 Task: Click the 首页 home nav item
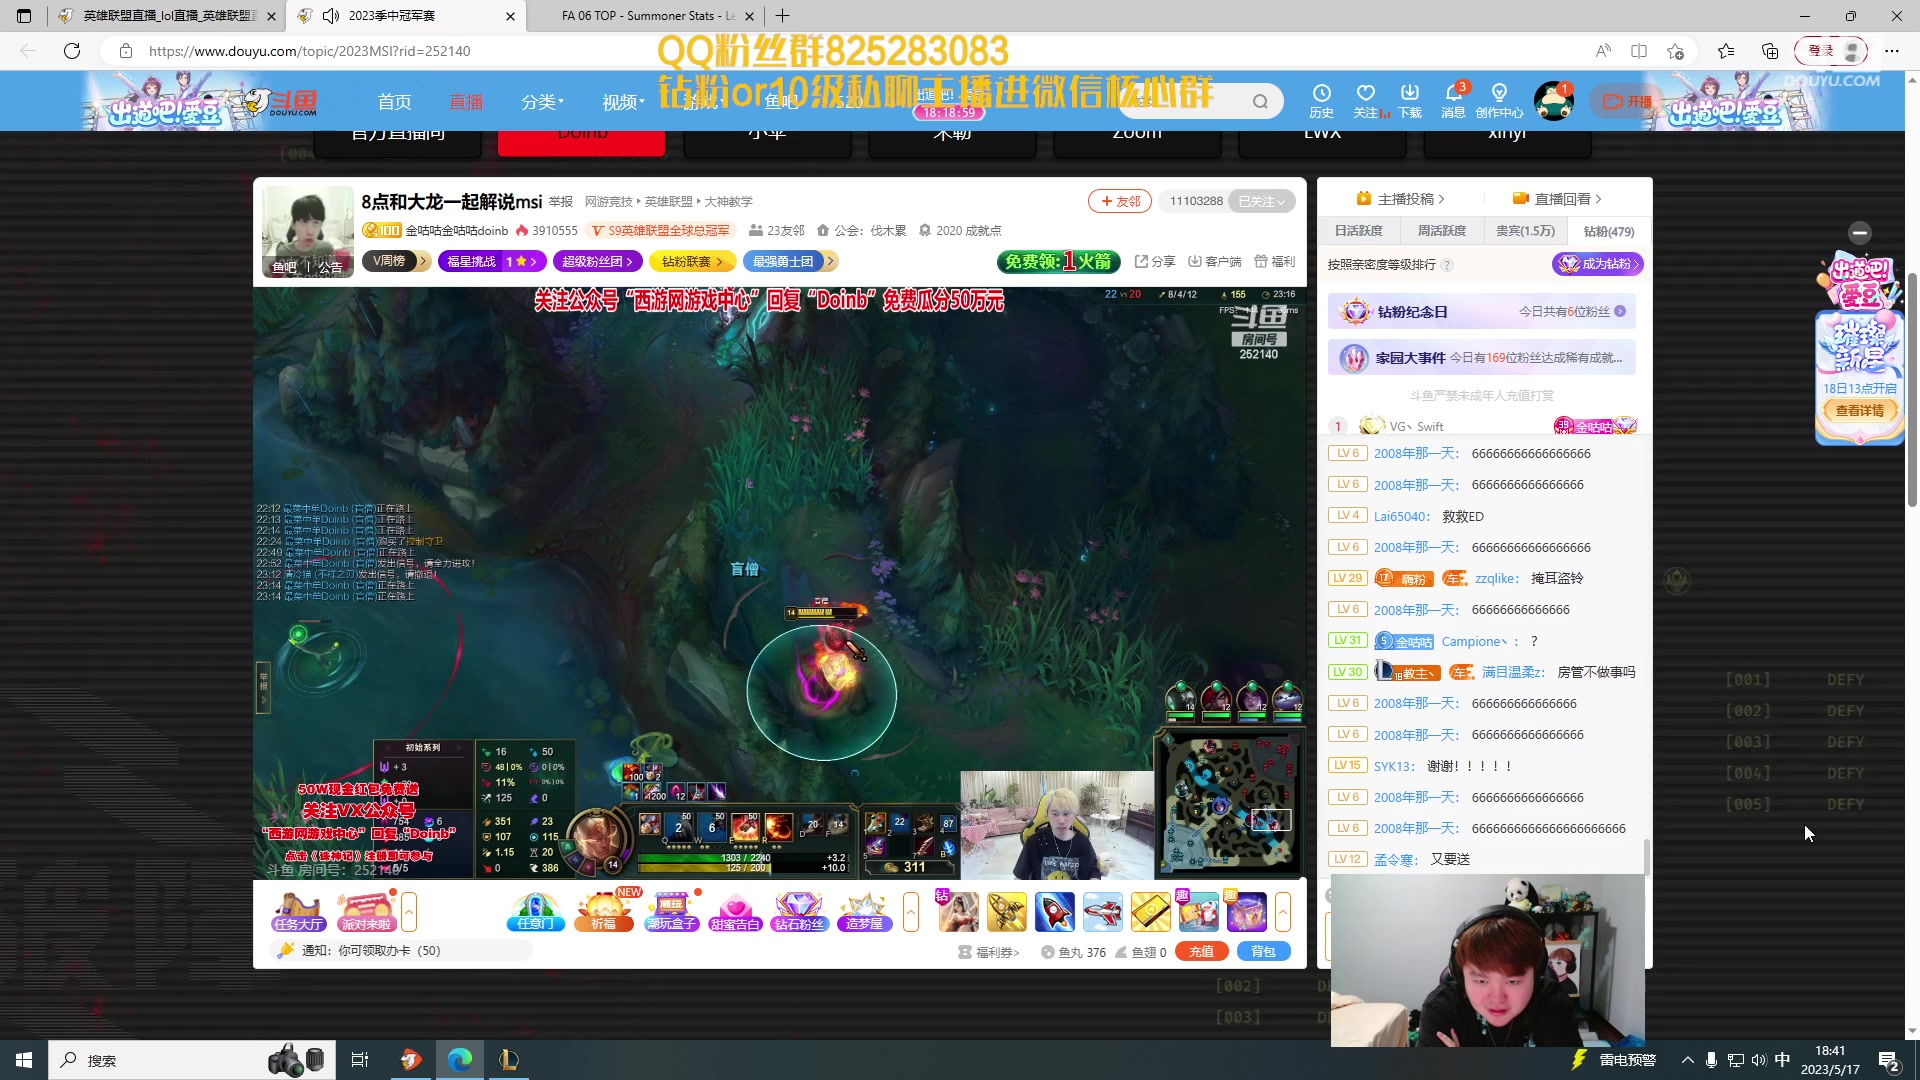point(394,102)
